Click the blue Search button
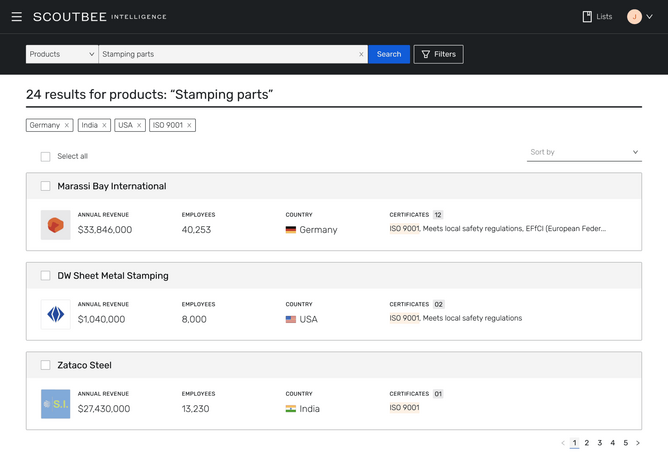This screenshot has height=475, width=668. point(389,54)
